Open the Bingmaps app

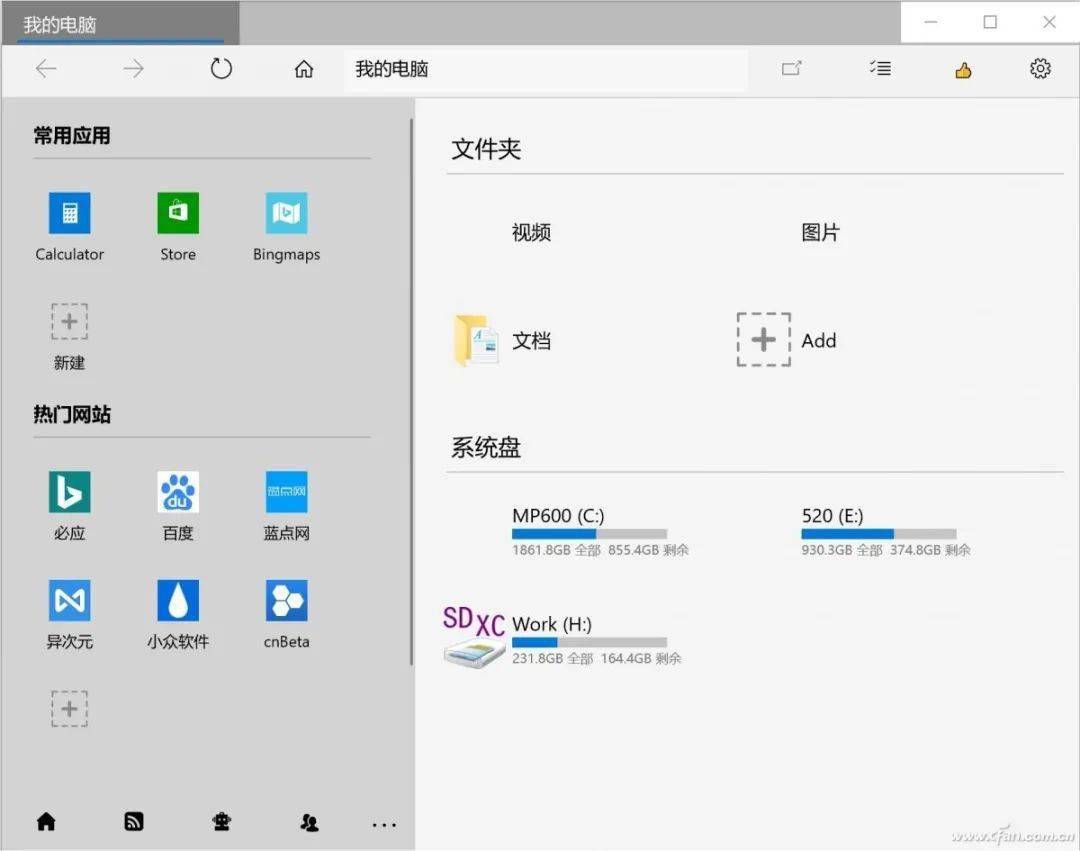(287, 227)
